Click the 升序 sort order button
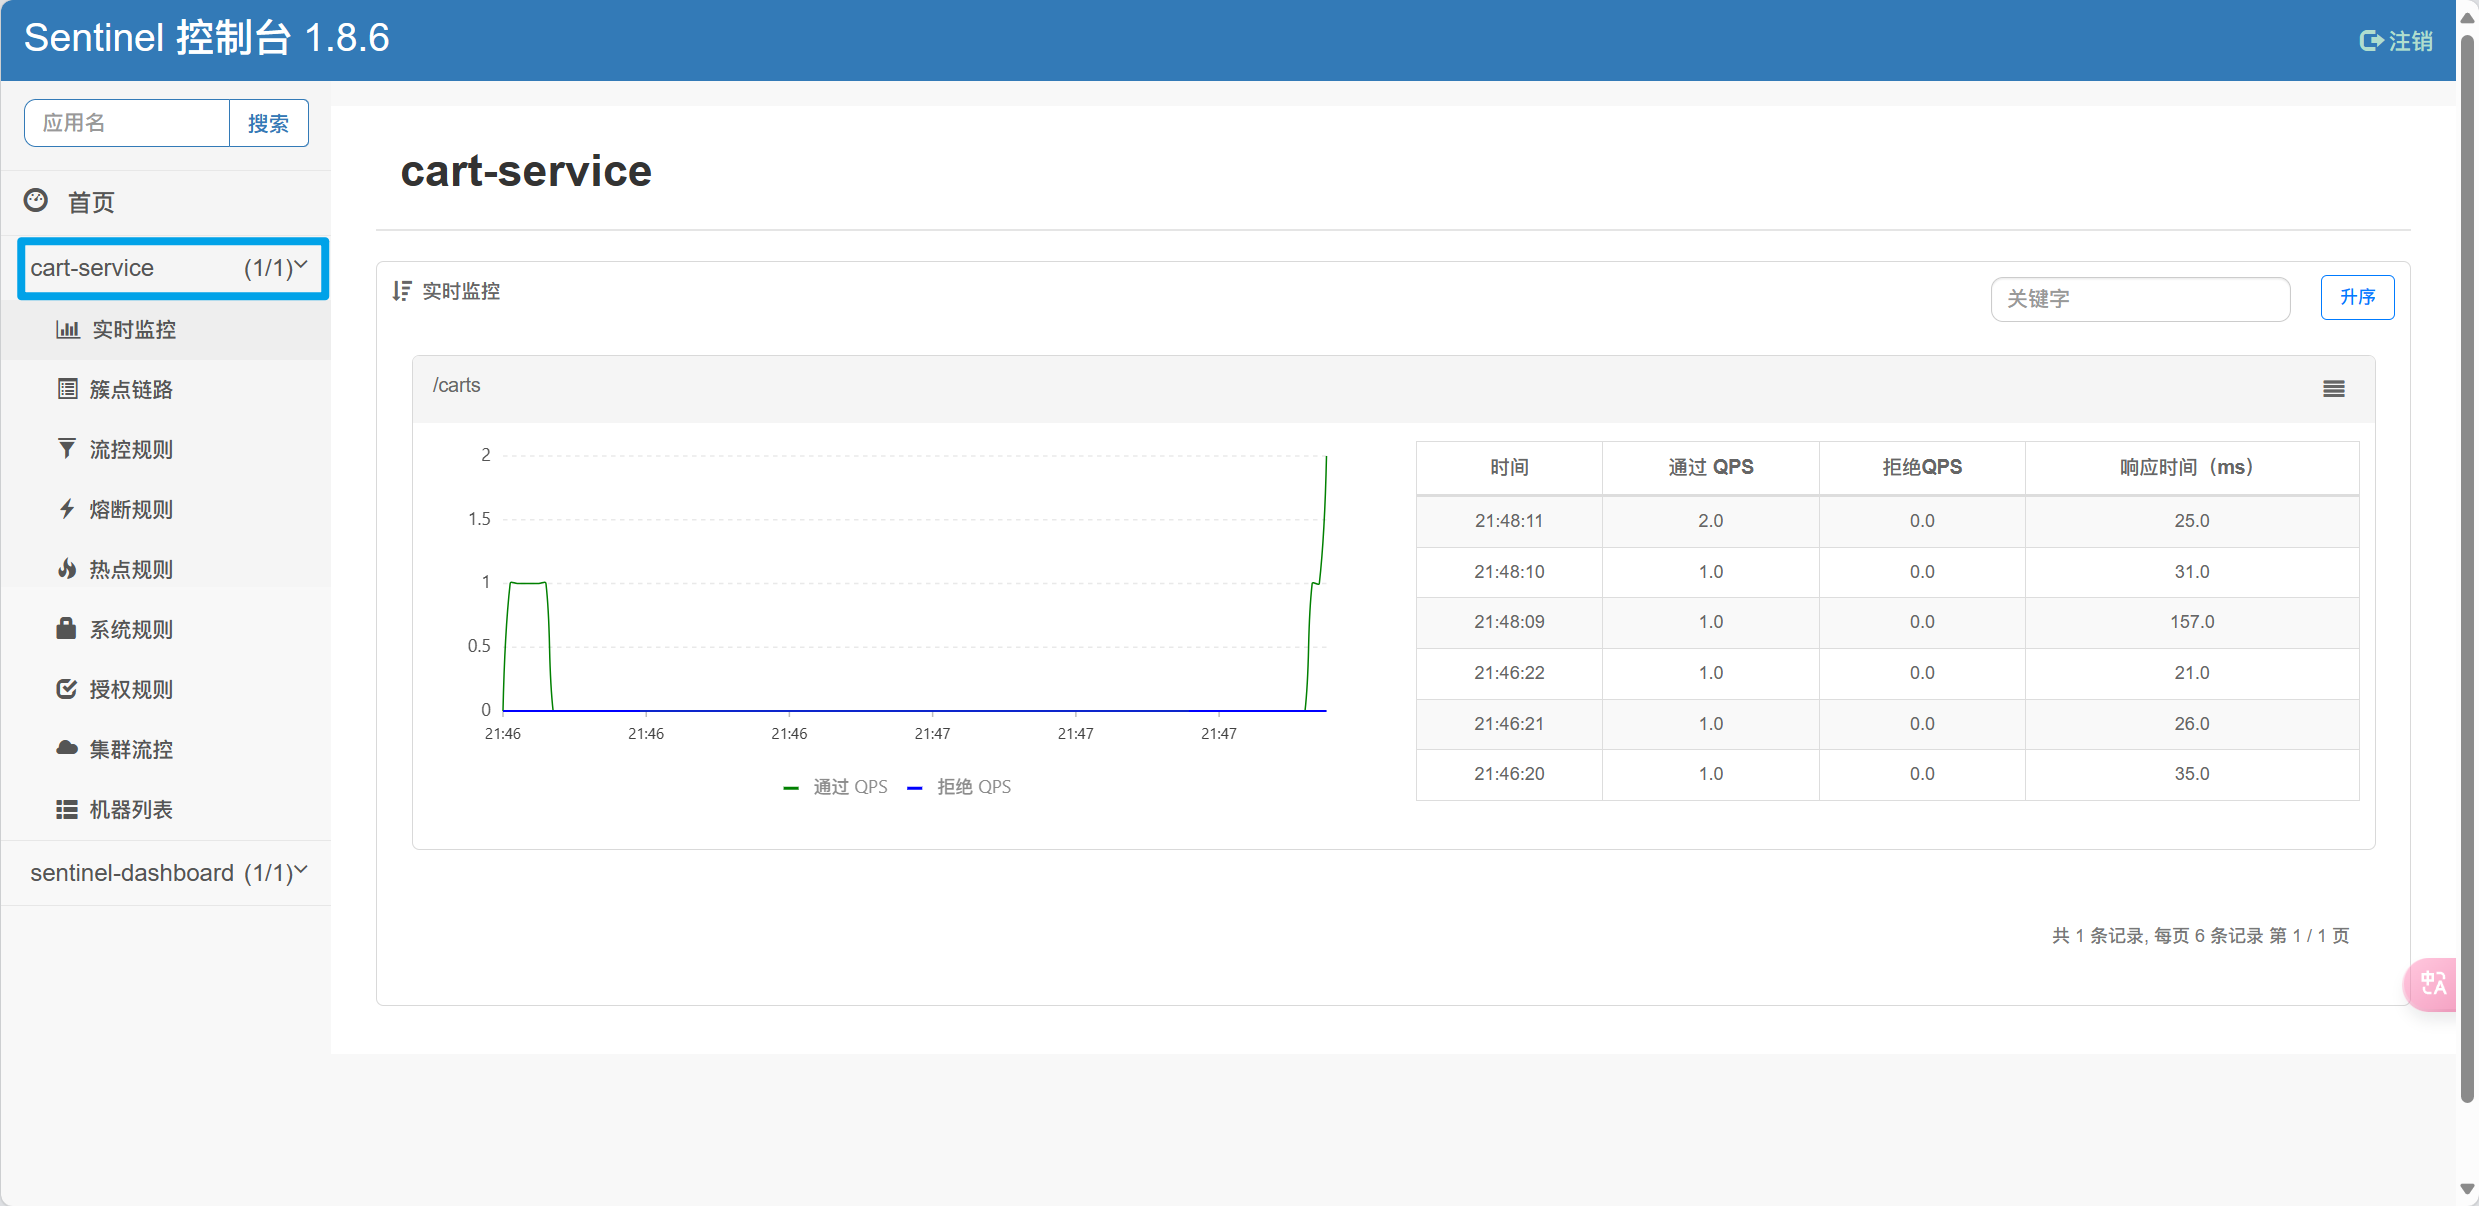Viewport: 2479px width, 1206px height. [x=2356, y=297]
